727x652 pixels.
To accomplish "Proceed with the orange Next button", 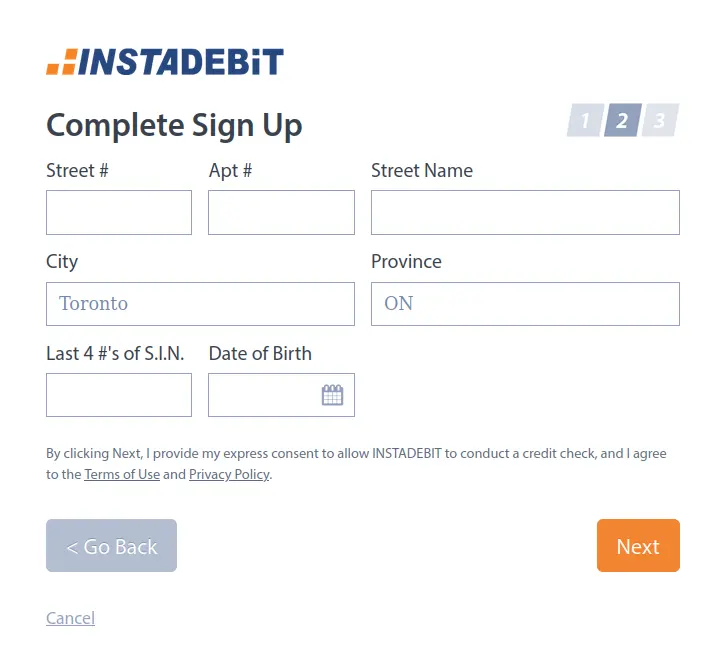I will point(638,545).
